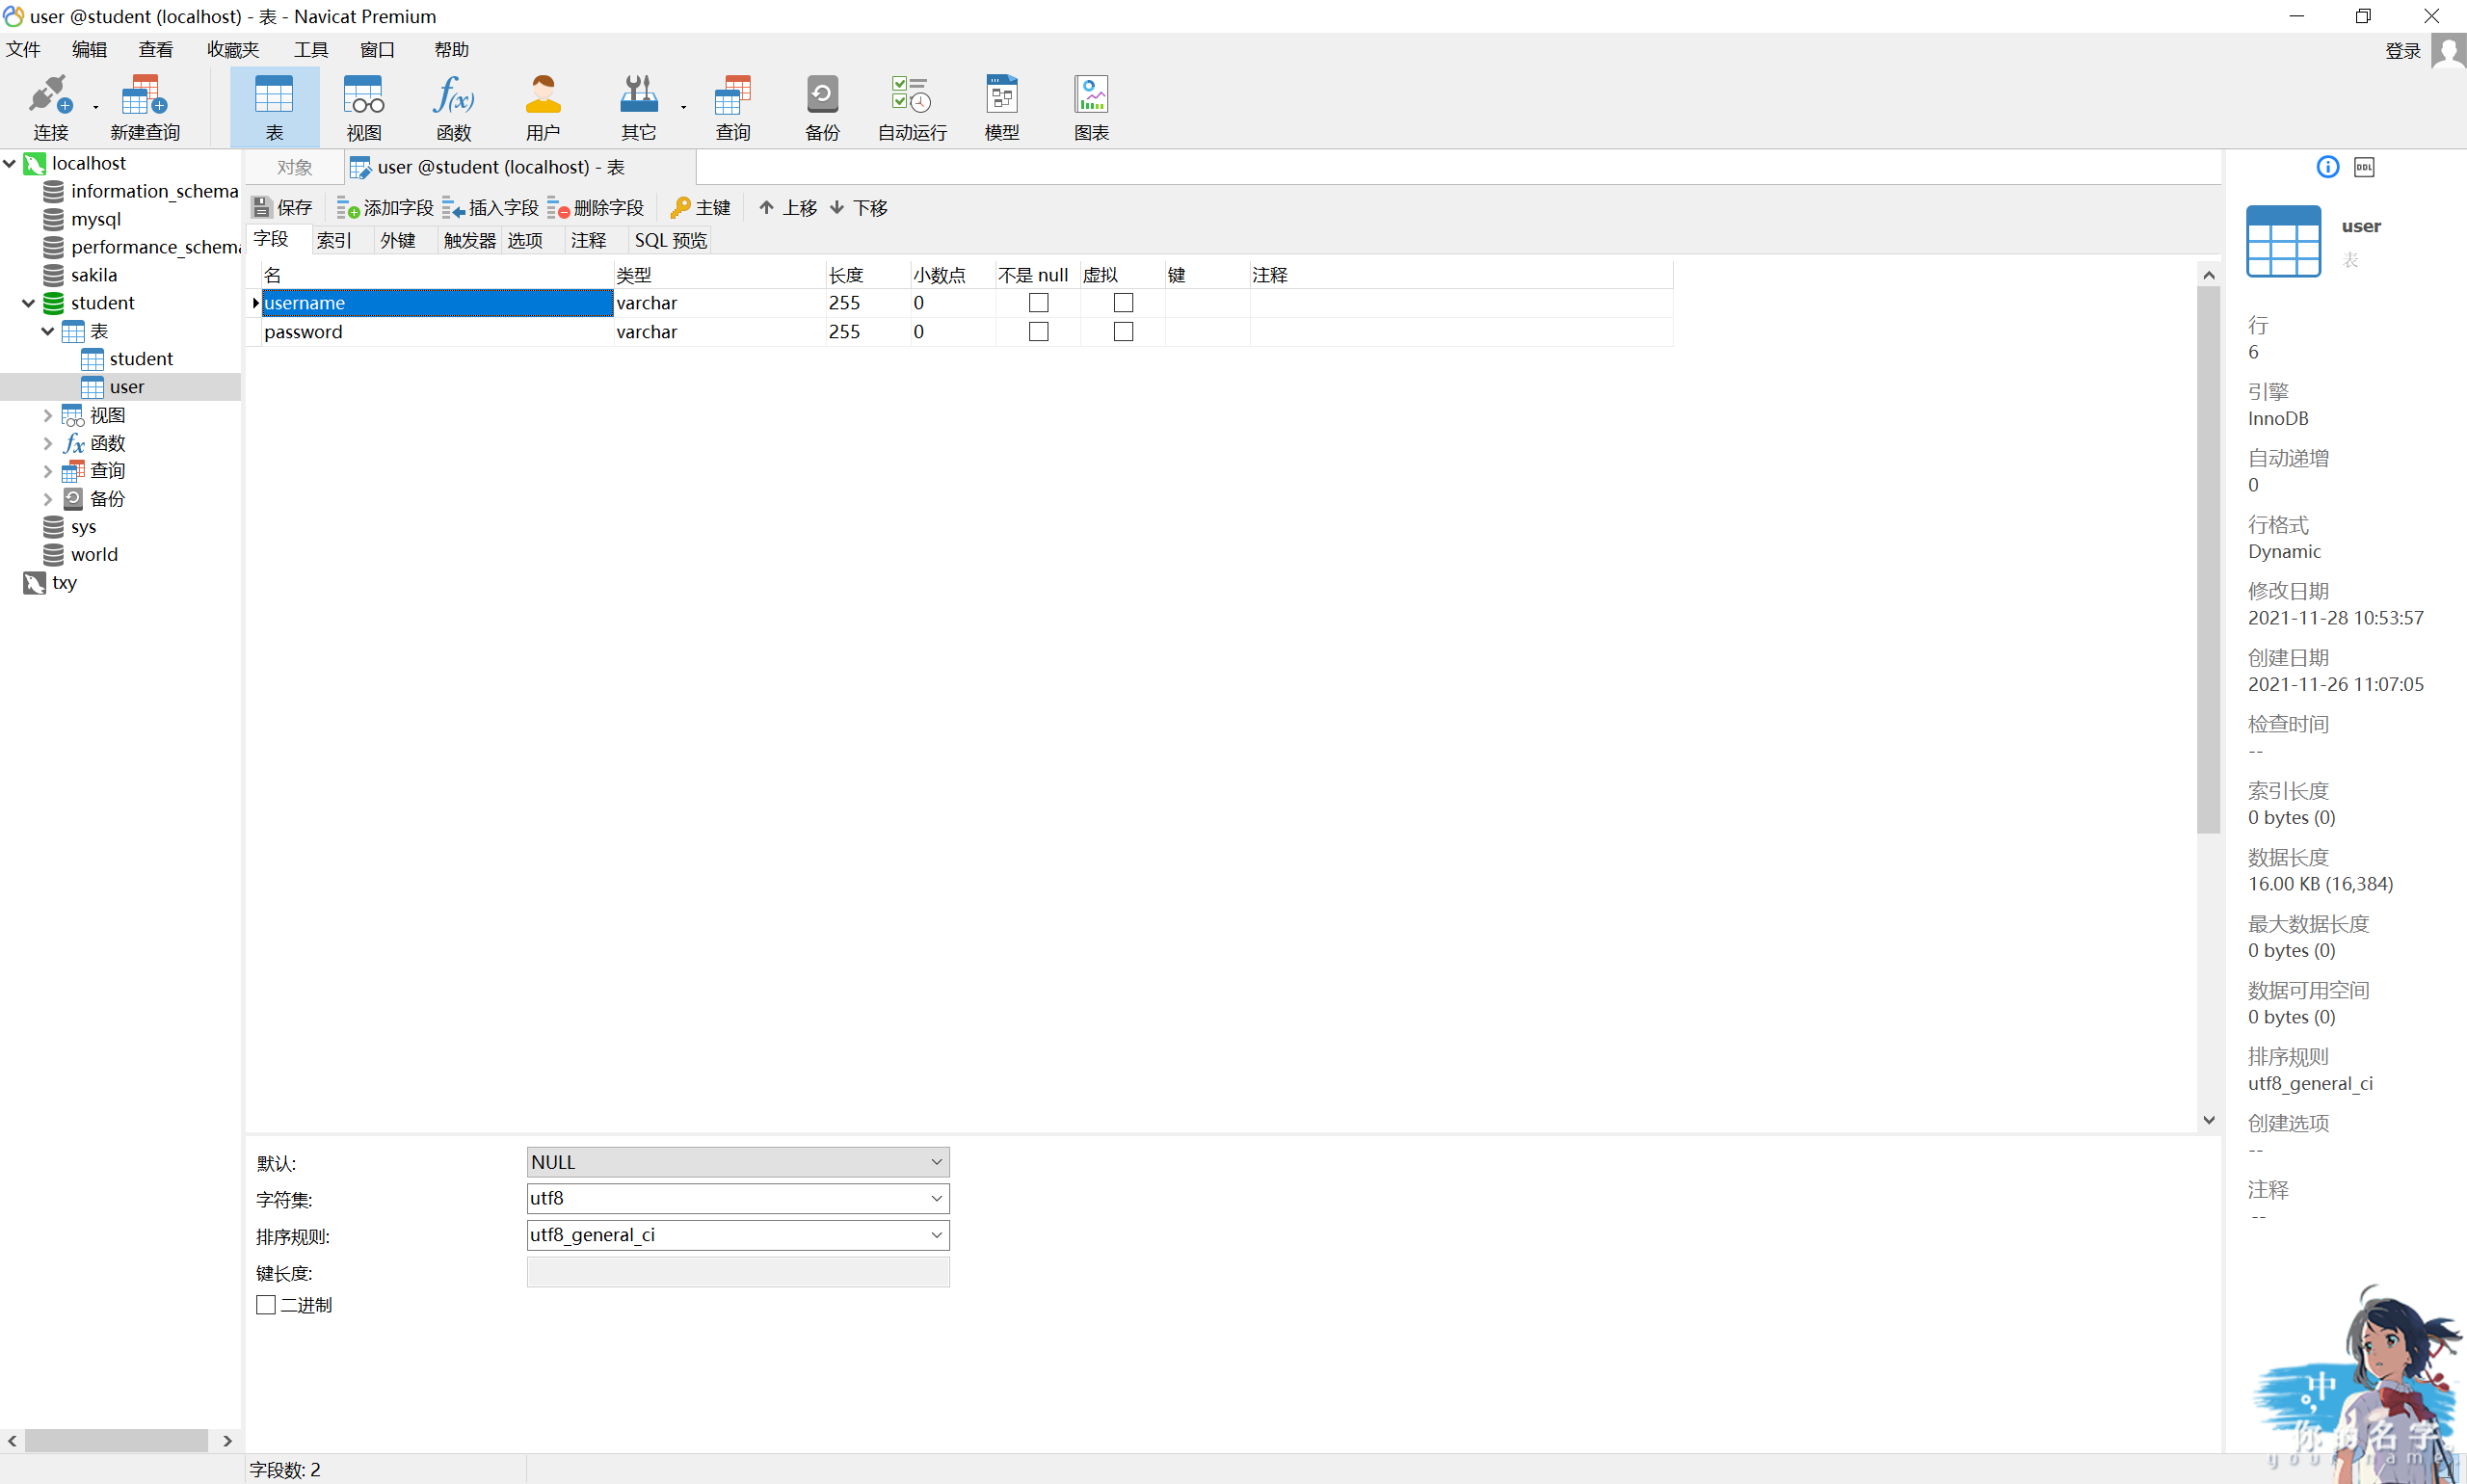Open the Favorites (收藏夹) menu
Image resolution: width=2467 pixels, height=1484 pixels.
233,49
